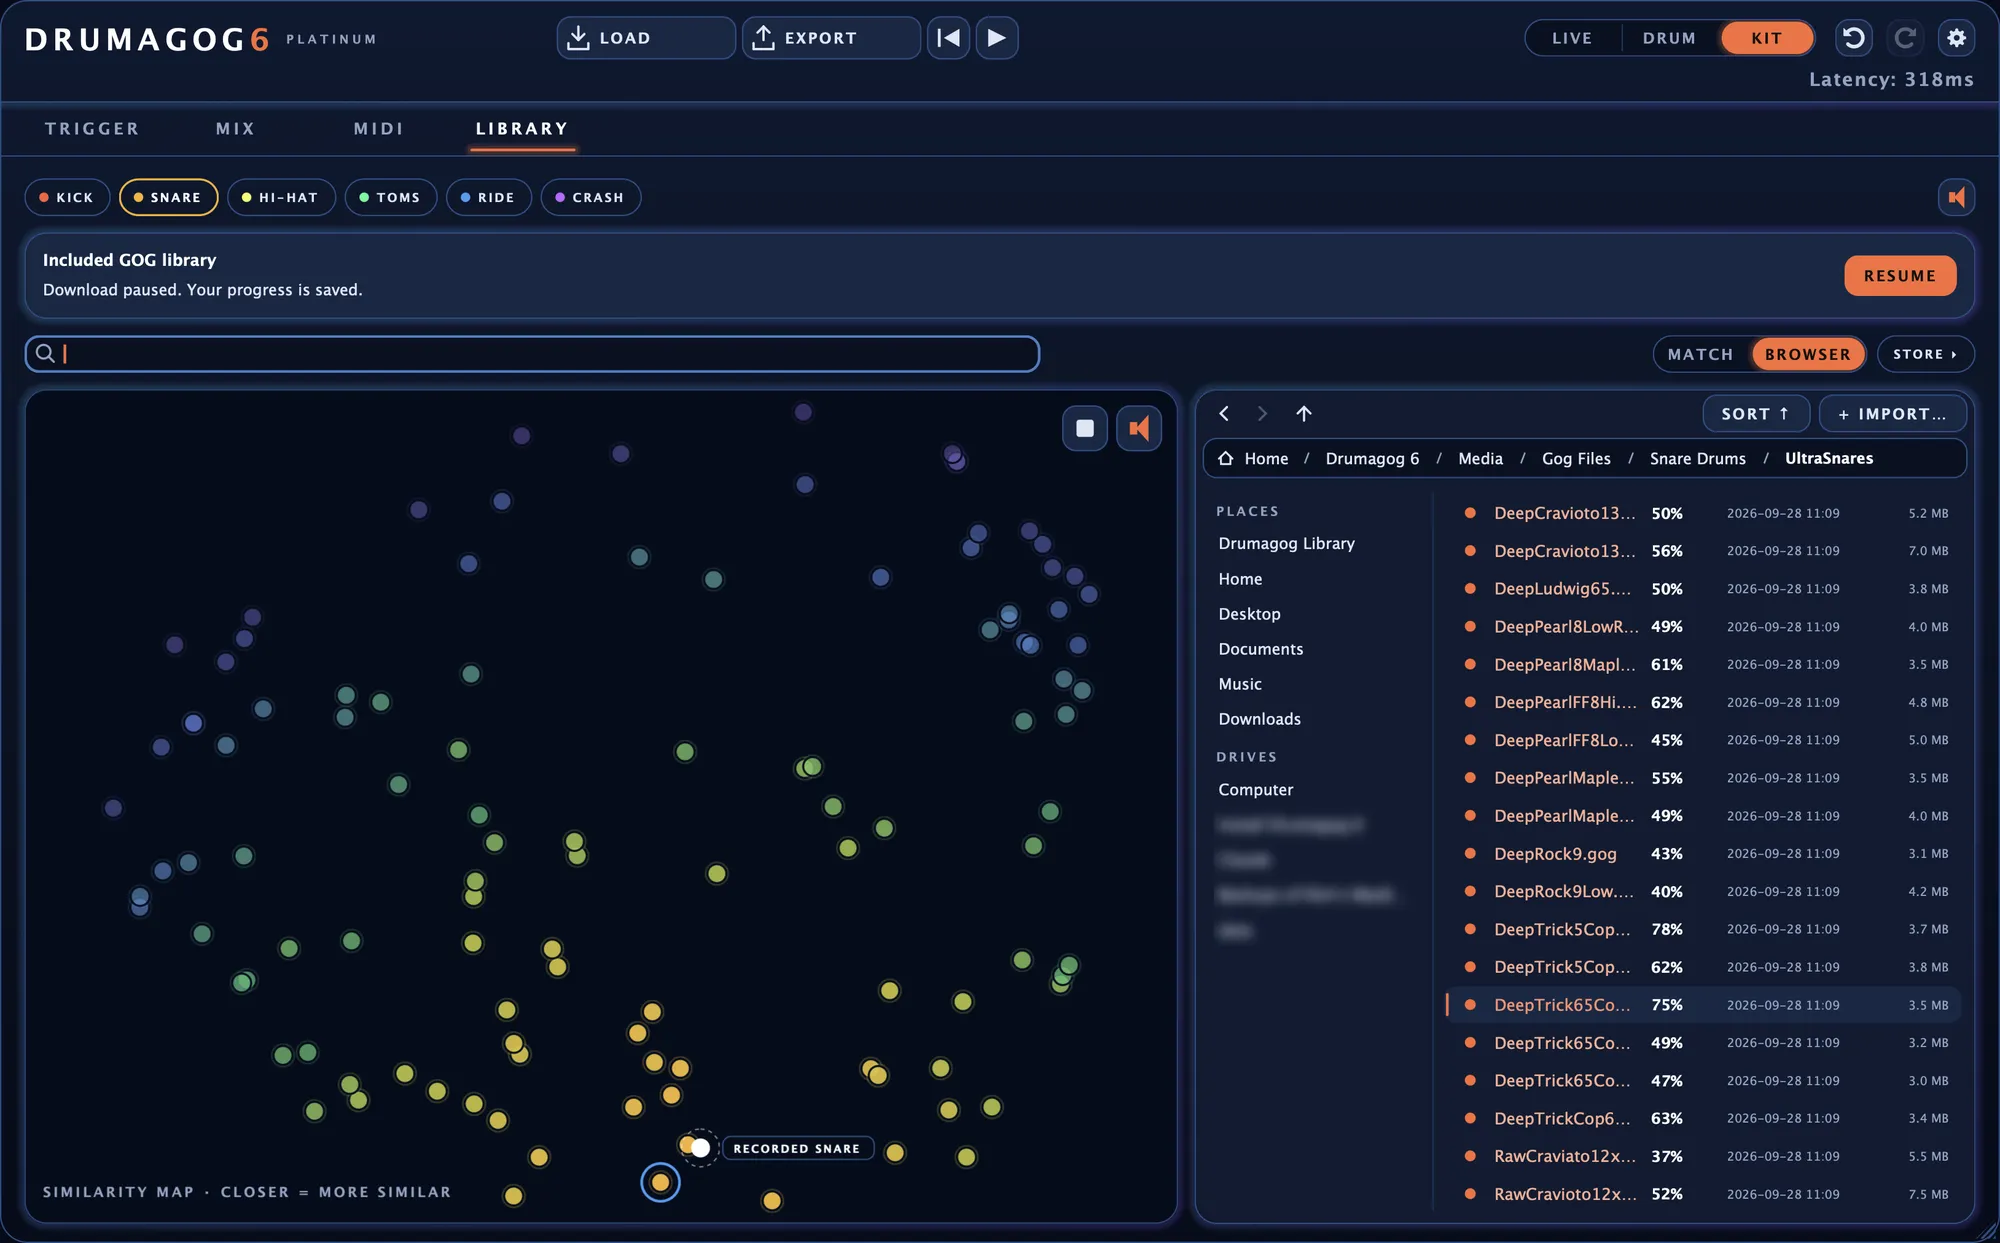Screen dimensions: 2000x1243
Task: Switch to the Match view
Action: [1700, 354]
